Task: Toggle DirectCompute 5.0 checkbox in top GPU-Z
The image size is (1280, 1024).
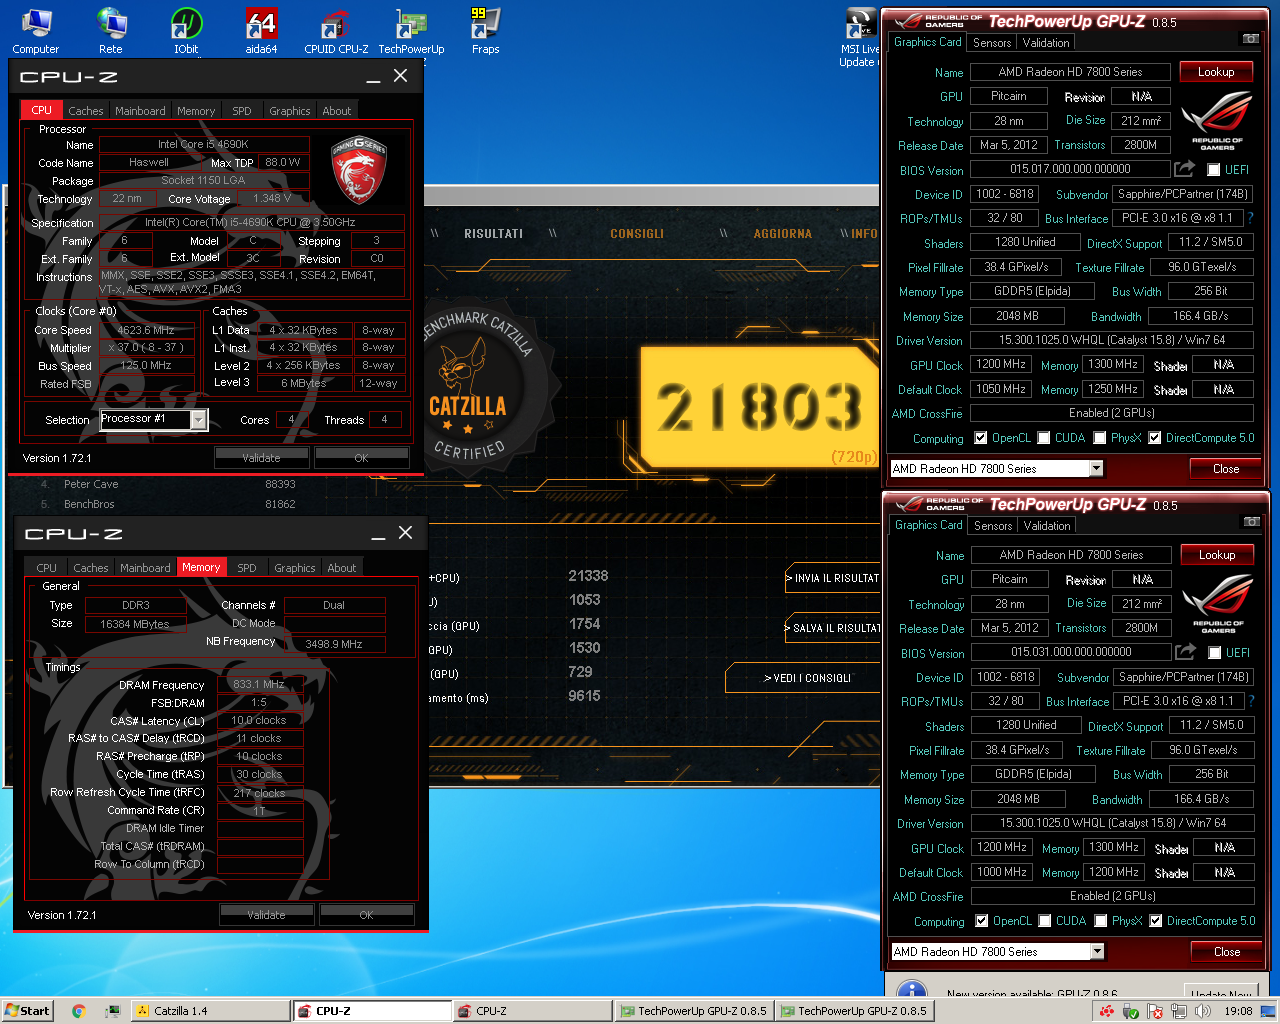Action: click(x=1155, y=438)
